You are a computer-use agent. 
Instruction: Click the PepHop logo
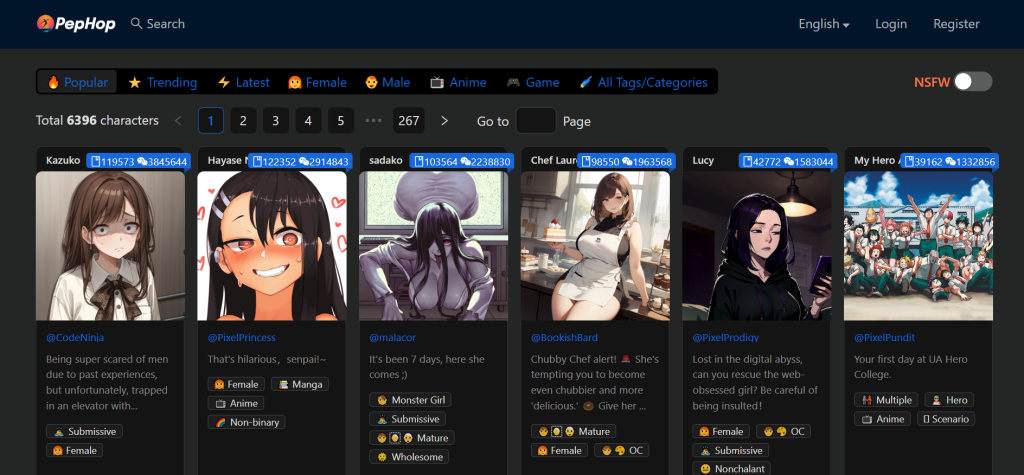coord(76,24)
